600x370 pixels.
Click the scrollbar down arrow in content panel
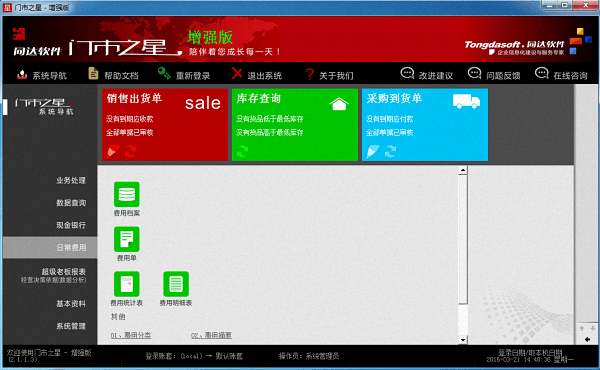[x=463, y=340]
